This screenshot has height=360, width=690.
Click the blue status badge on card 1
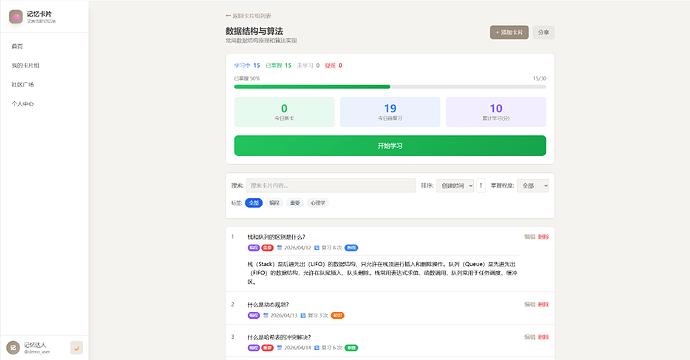[351, 248]
